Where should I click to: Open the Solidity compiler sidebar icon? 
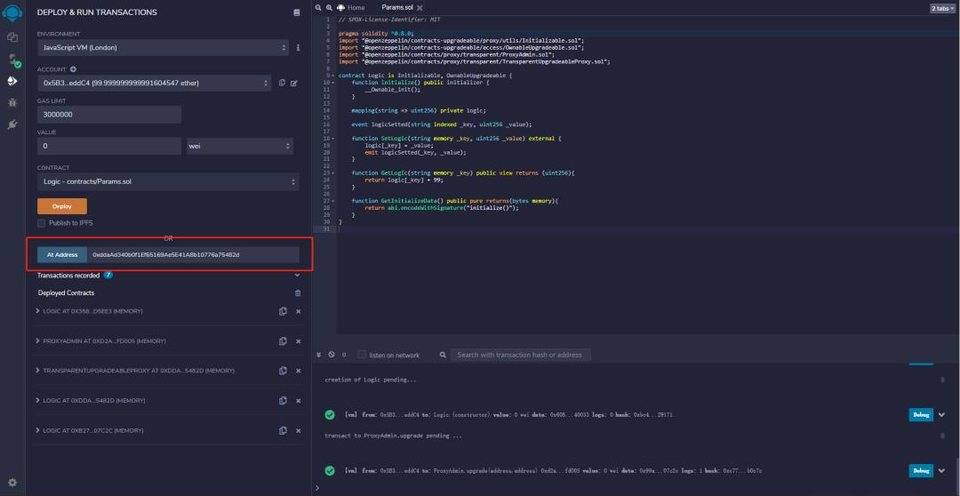pos(13,59)
